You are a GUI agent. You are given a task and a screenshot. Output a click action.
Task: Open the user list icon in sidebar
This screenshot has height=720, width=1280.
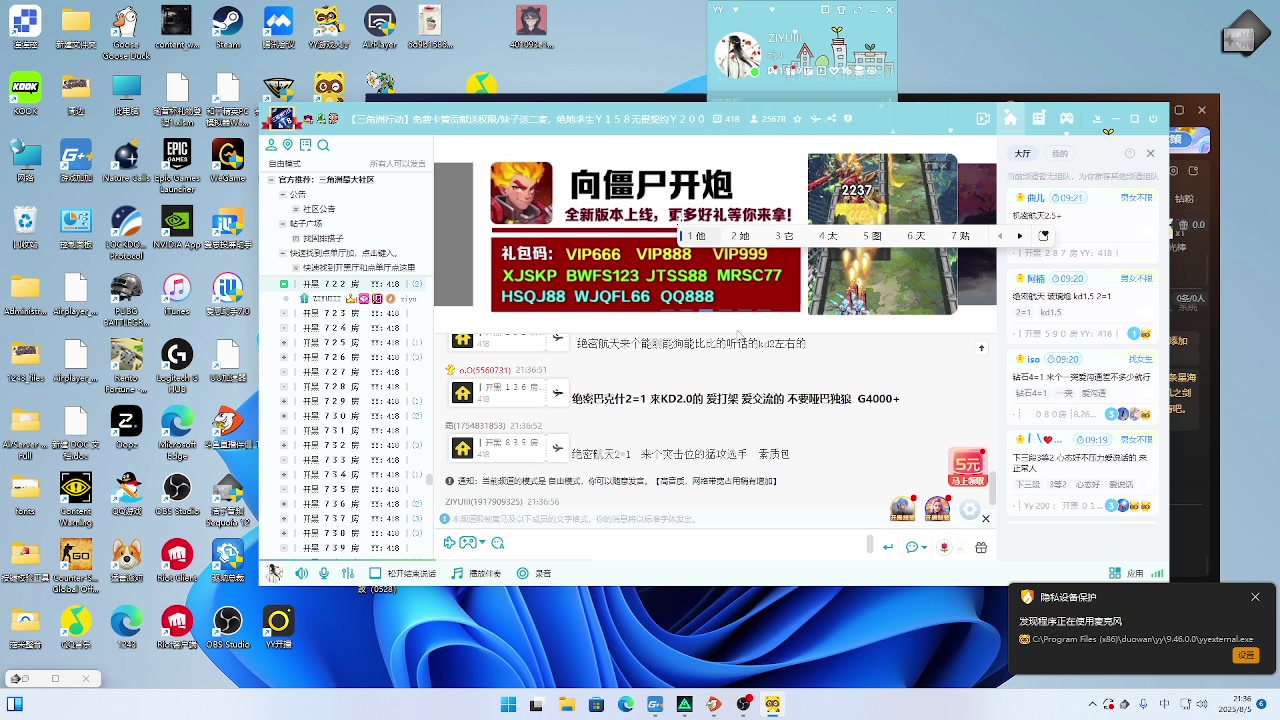pyautogui.click(x=271, y=145)
